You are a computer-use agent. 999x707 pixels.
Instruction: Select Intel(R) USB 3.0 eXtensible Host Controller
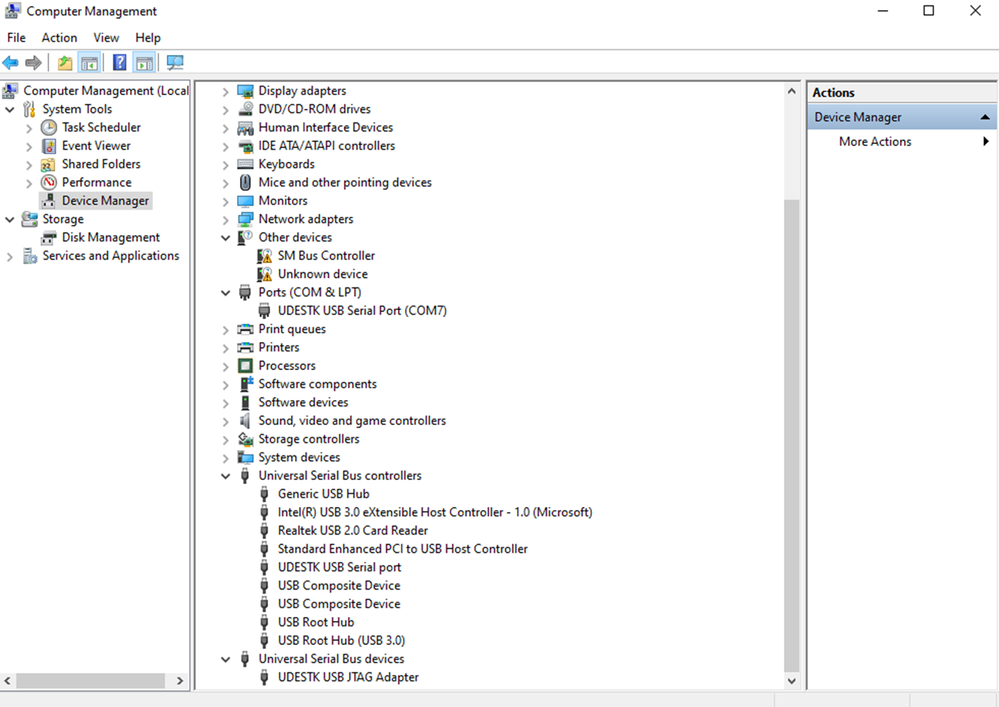[435, 512]
